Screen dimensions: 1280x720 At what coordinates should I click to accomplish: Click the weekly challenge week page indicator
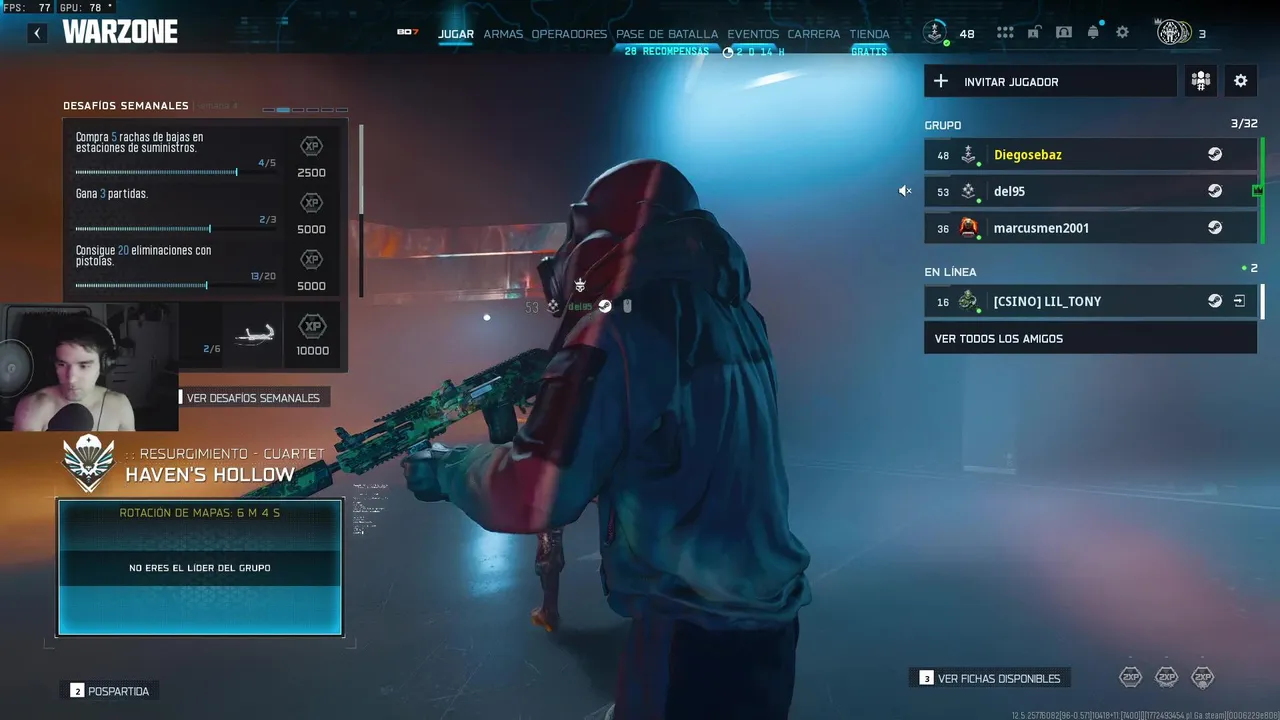pyautogui.click(x=305, y=109)
